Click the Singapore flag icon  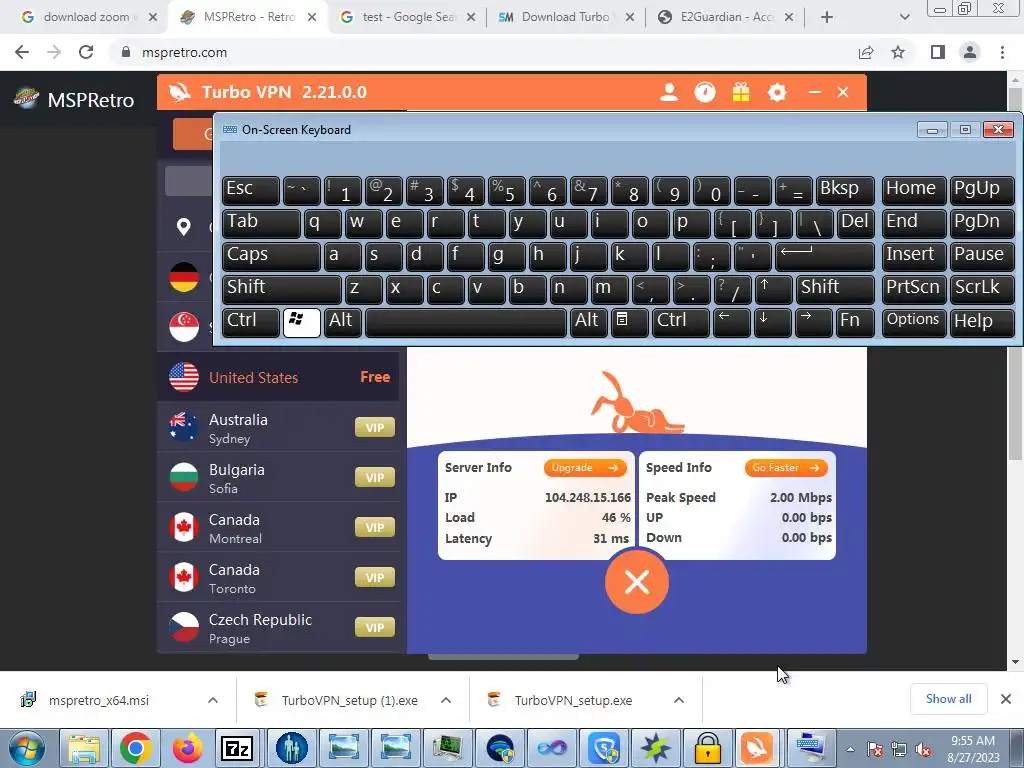tap(184, 327)
